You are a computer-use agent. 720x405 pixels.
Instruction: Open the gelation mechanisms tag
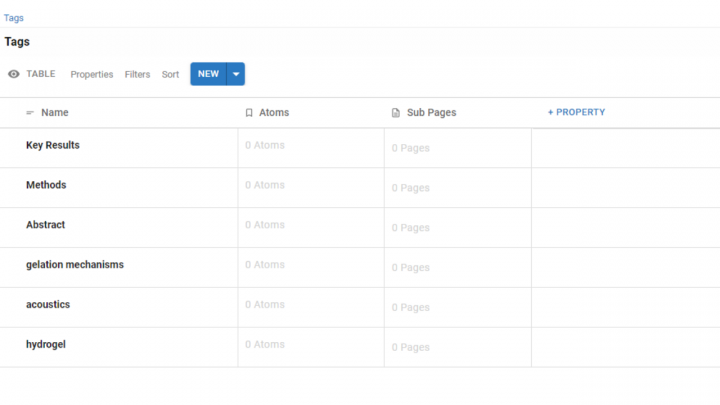75,265
